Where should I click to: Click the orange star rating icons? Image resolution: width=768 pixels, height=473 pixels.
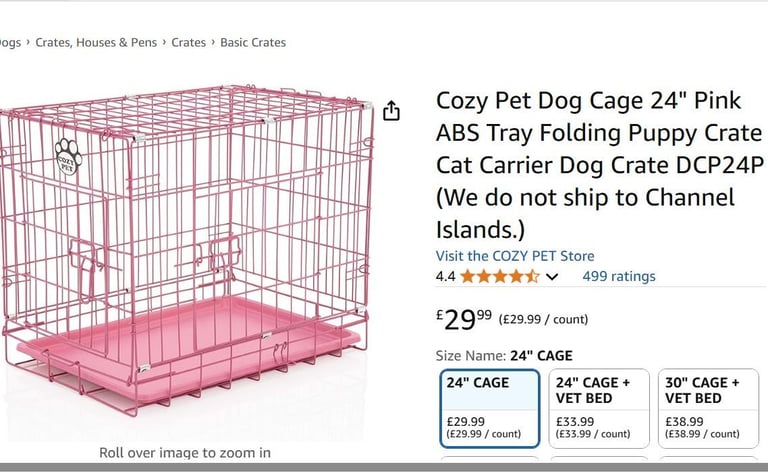500,277
